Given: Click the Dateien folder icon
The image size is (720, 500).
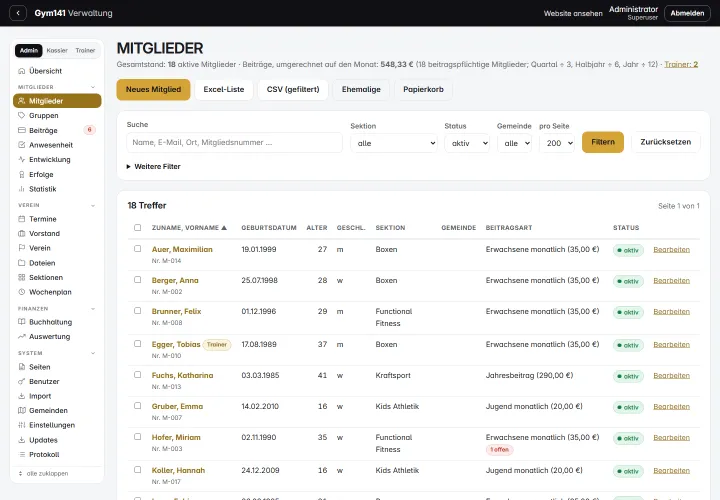Looking at the screenshot, I should tap(21, 263).
